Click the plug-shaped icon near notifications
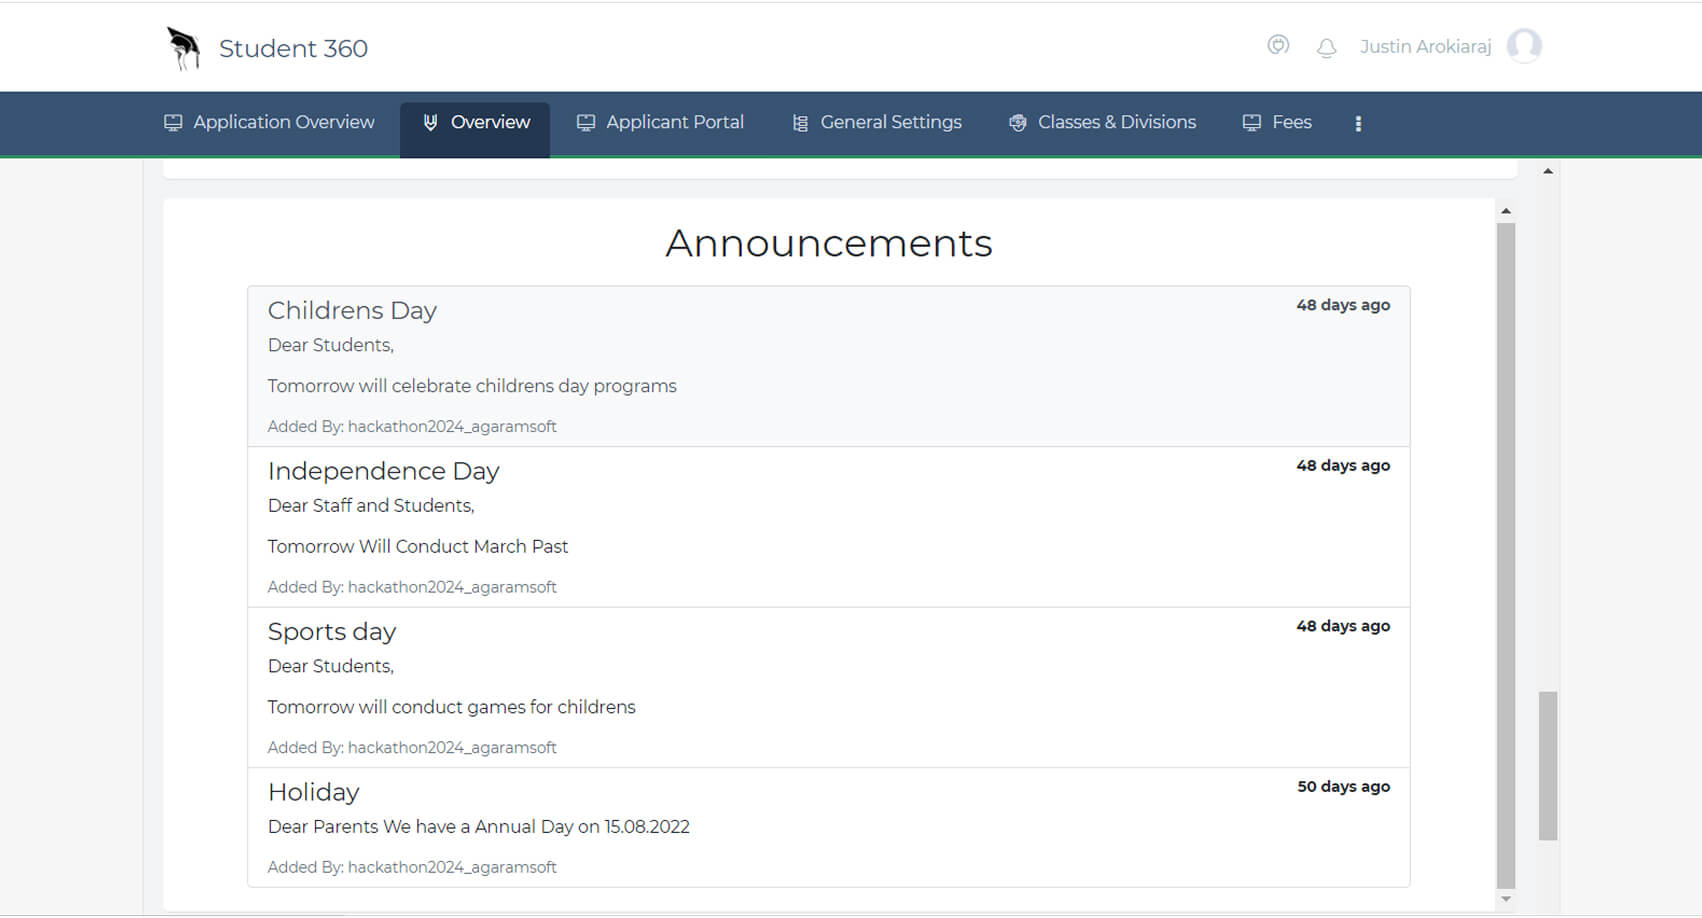This screenshot has width=1702, height=918. (1277, 45)
